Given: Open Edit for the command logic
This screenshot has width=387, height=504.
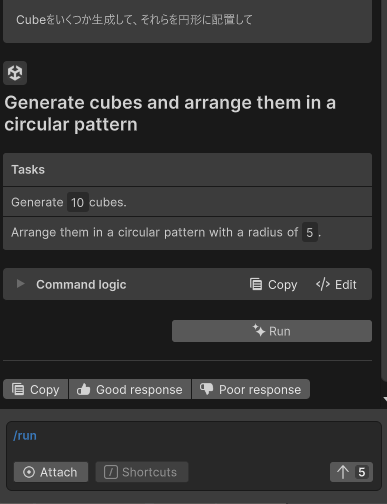Looking at the screenshot, I should tap(336, 285).
